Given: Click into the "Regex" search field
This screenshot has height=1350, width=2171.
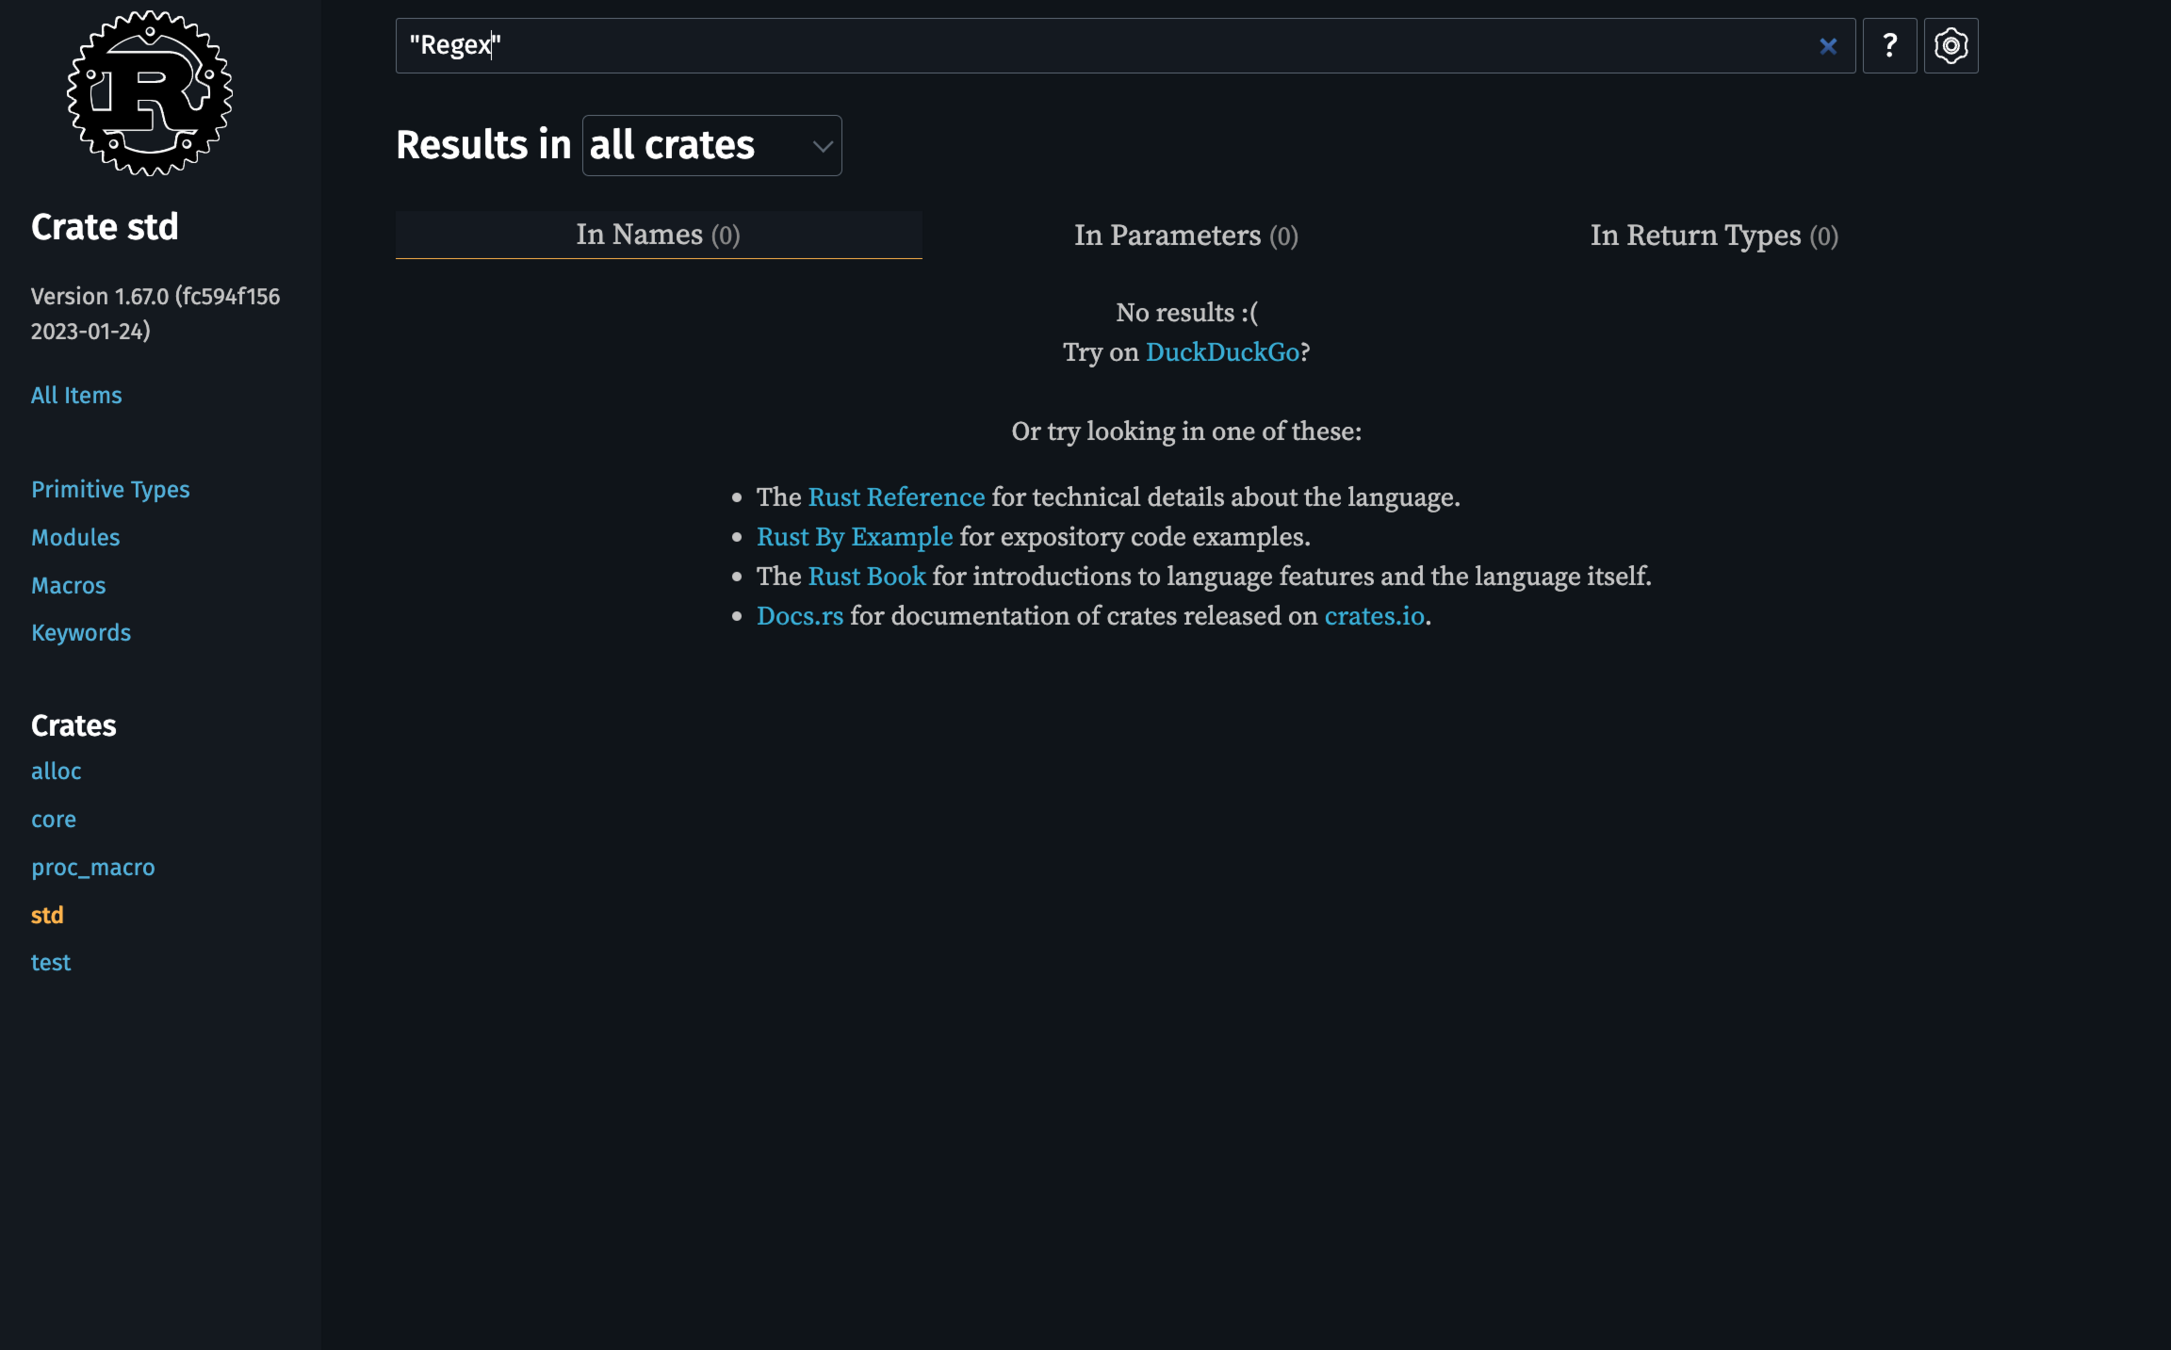Looking at the screenshot, I should [x=1100, y=46].
